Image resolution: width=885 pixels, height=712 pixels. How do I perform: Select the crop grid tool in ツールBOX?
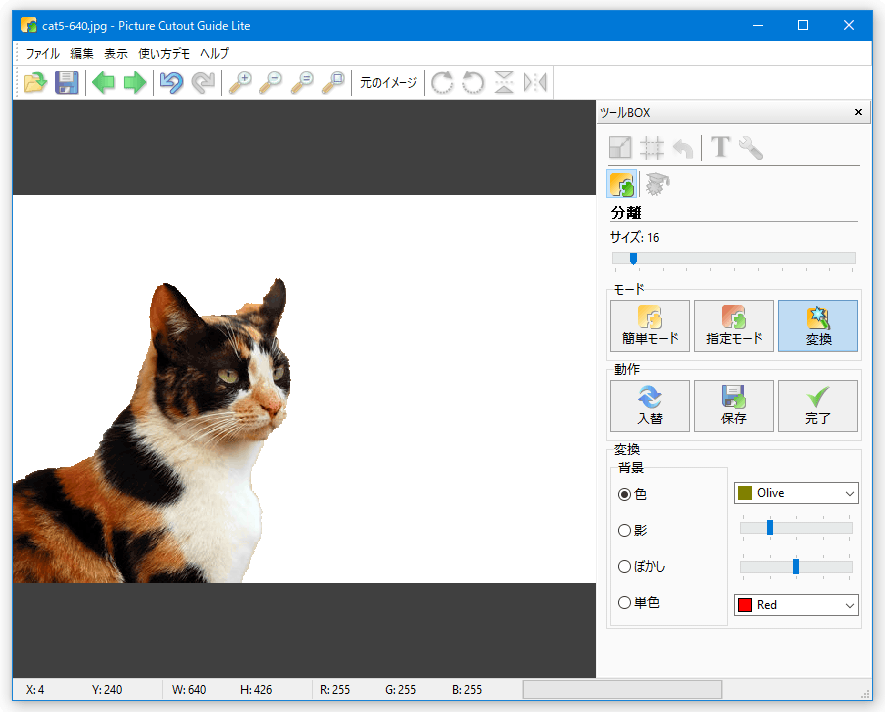pos(651,148)
